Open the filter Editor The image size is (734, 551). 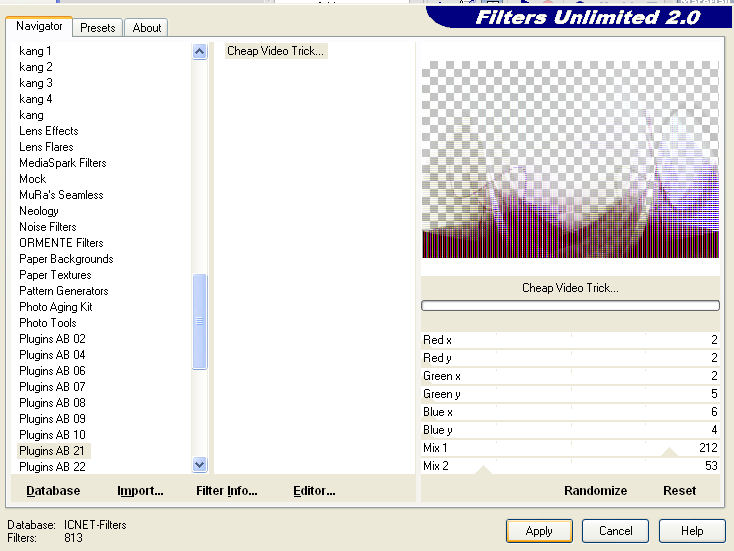click(x=314, y=491)
